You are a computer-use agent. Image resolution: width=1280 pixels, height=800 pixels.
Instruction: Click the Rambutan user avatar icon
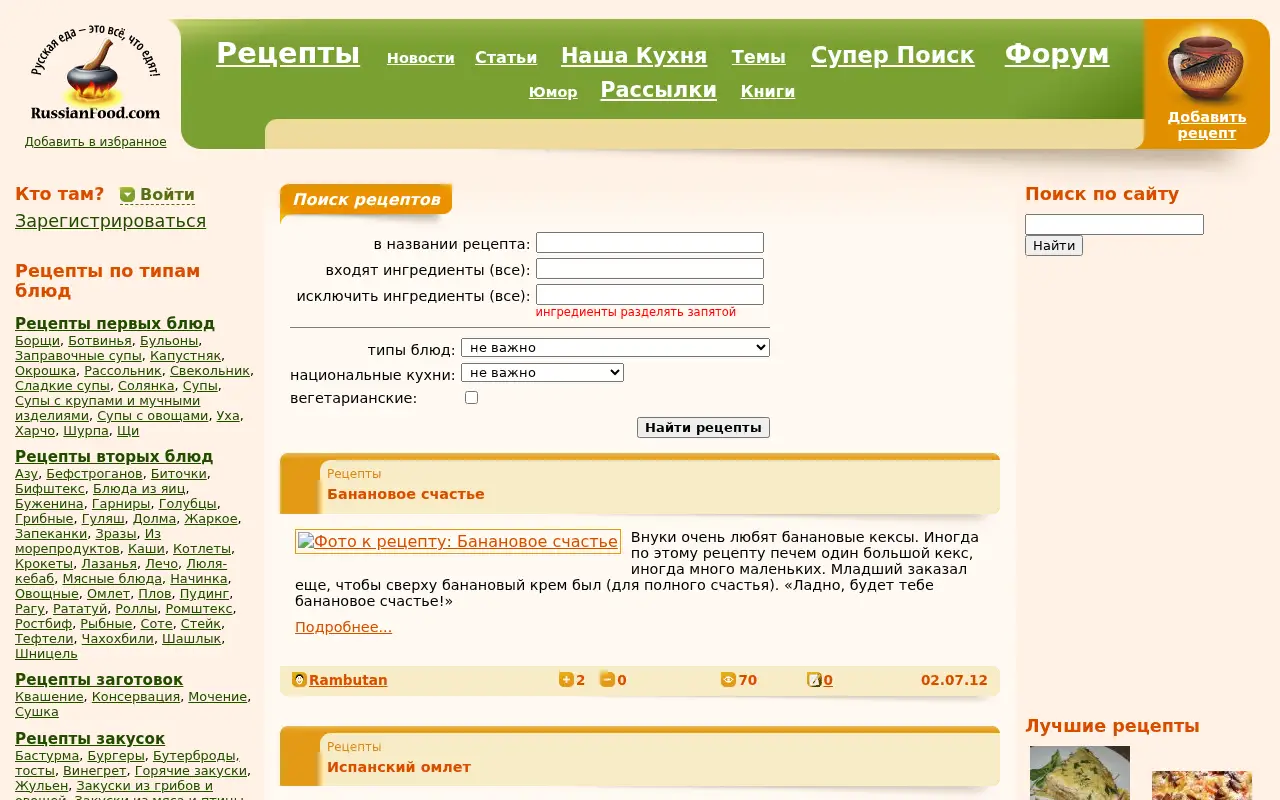click(x=299, y=680)
